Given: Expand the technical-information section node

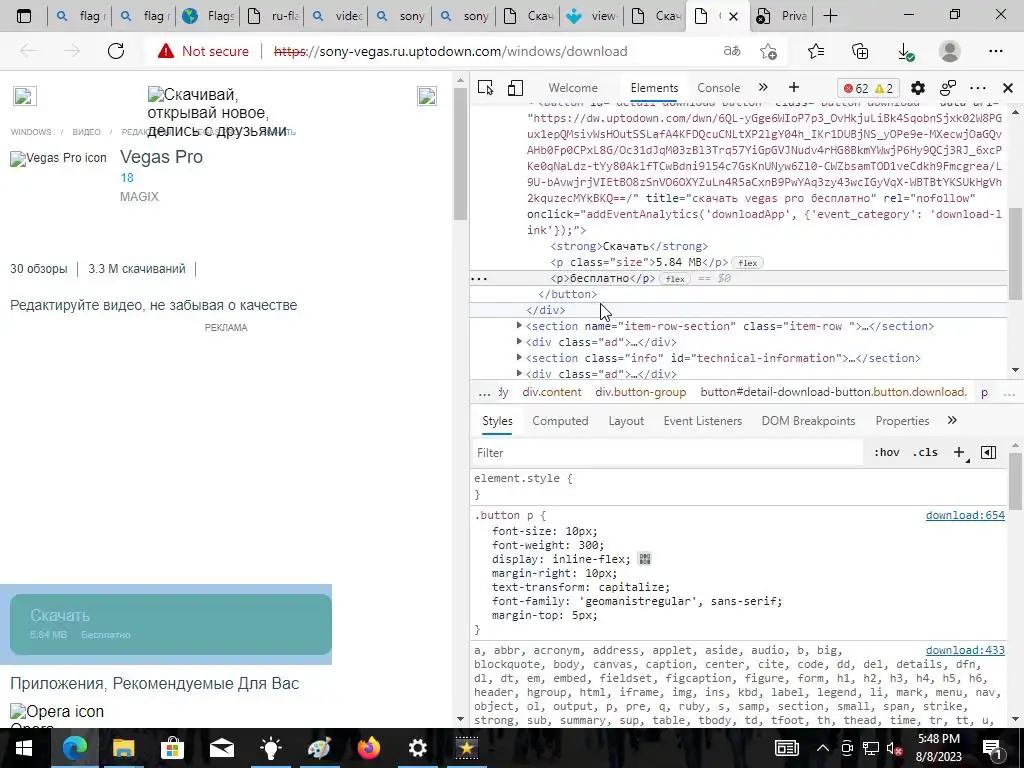Looking at the screenshot, I should pos(519,357).
